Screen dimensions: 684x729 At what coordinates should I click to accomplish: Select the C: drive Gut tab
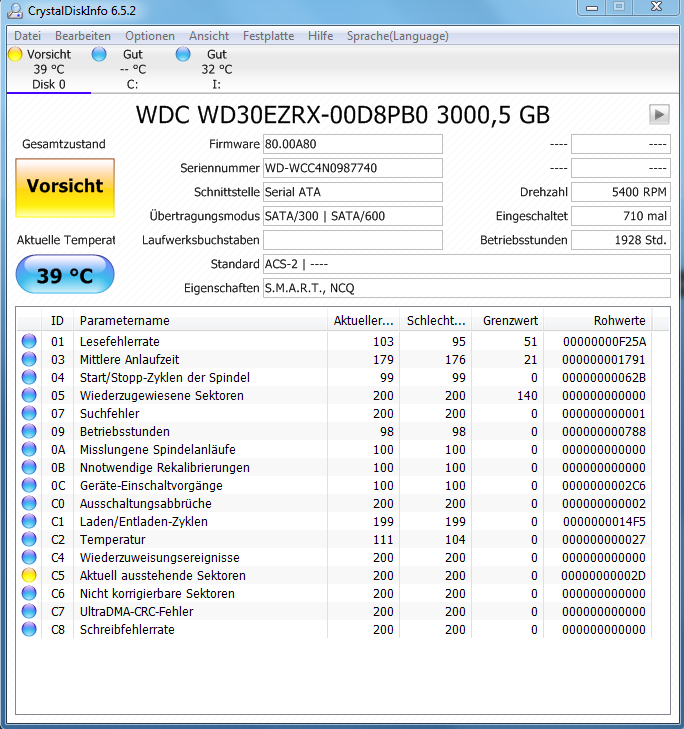coord(133,69)
